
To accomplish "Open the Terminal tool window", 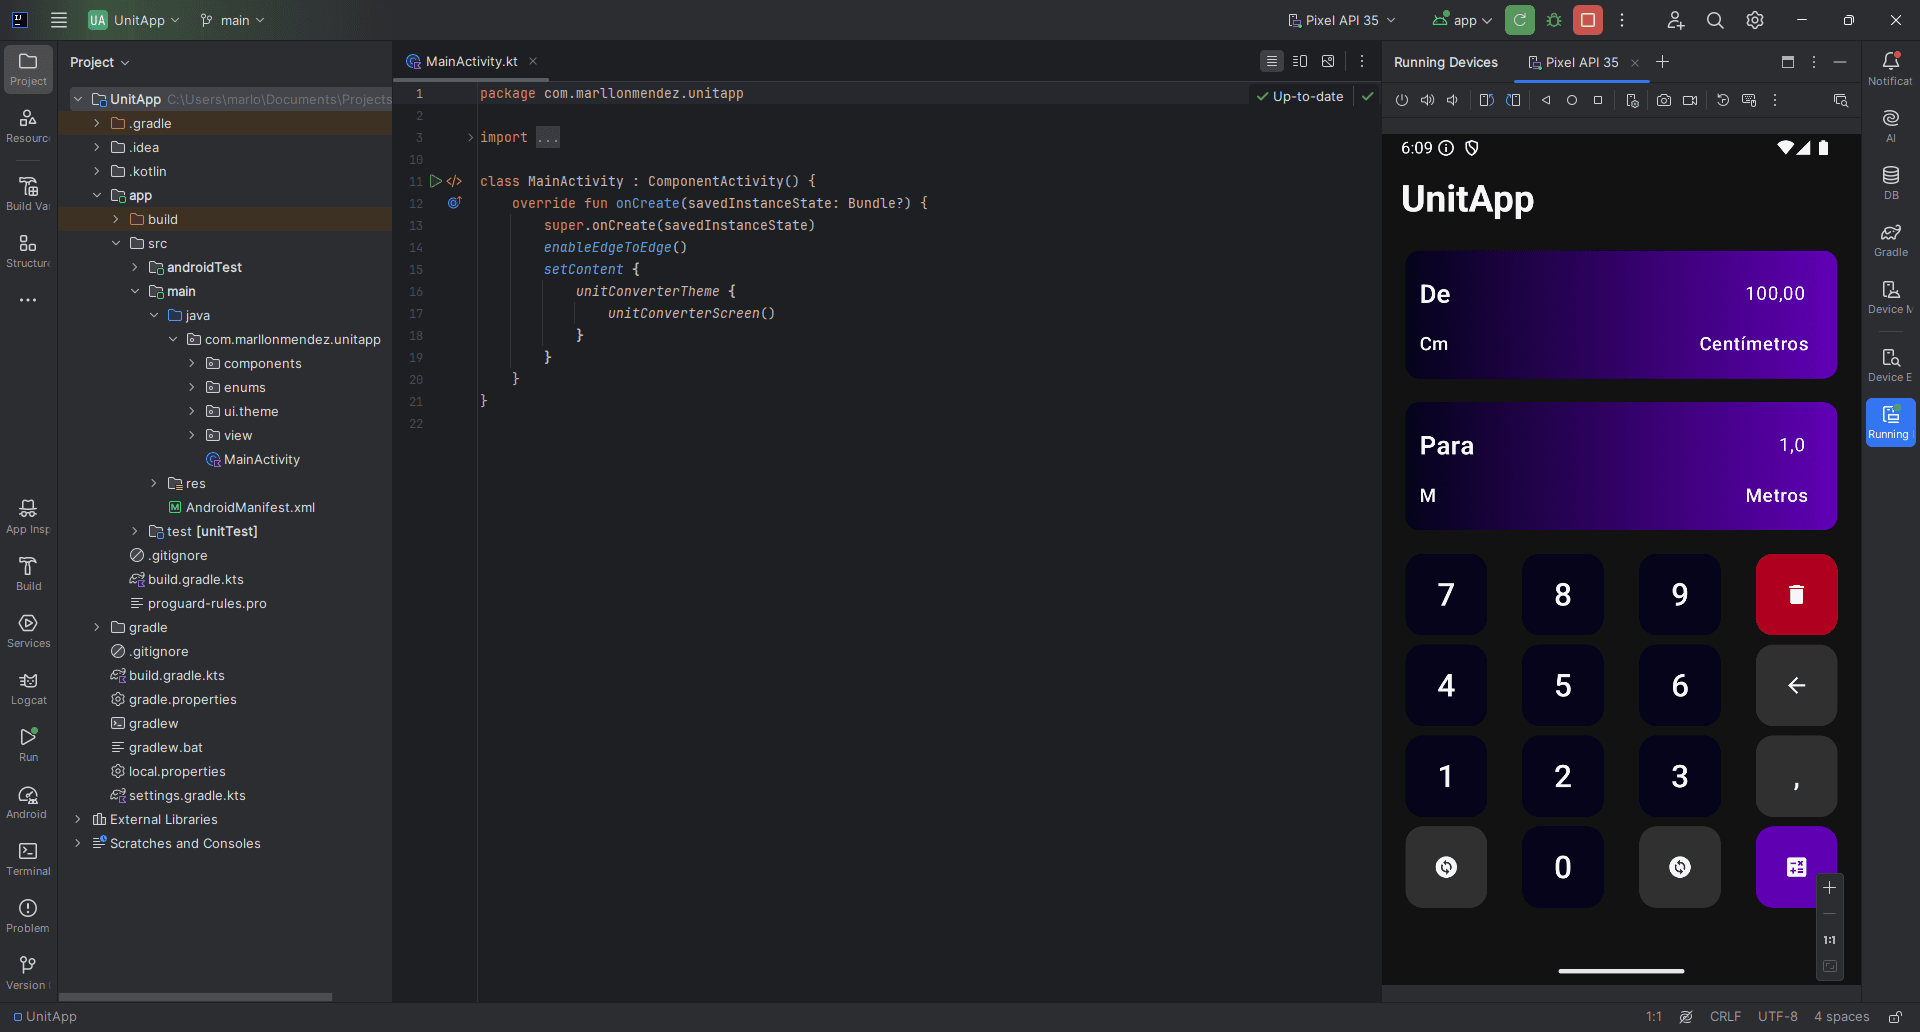I will coord(28,858).
